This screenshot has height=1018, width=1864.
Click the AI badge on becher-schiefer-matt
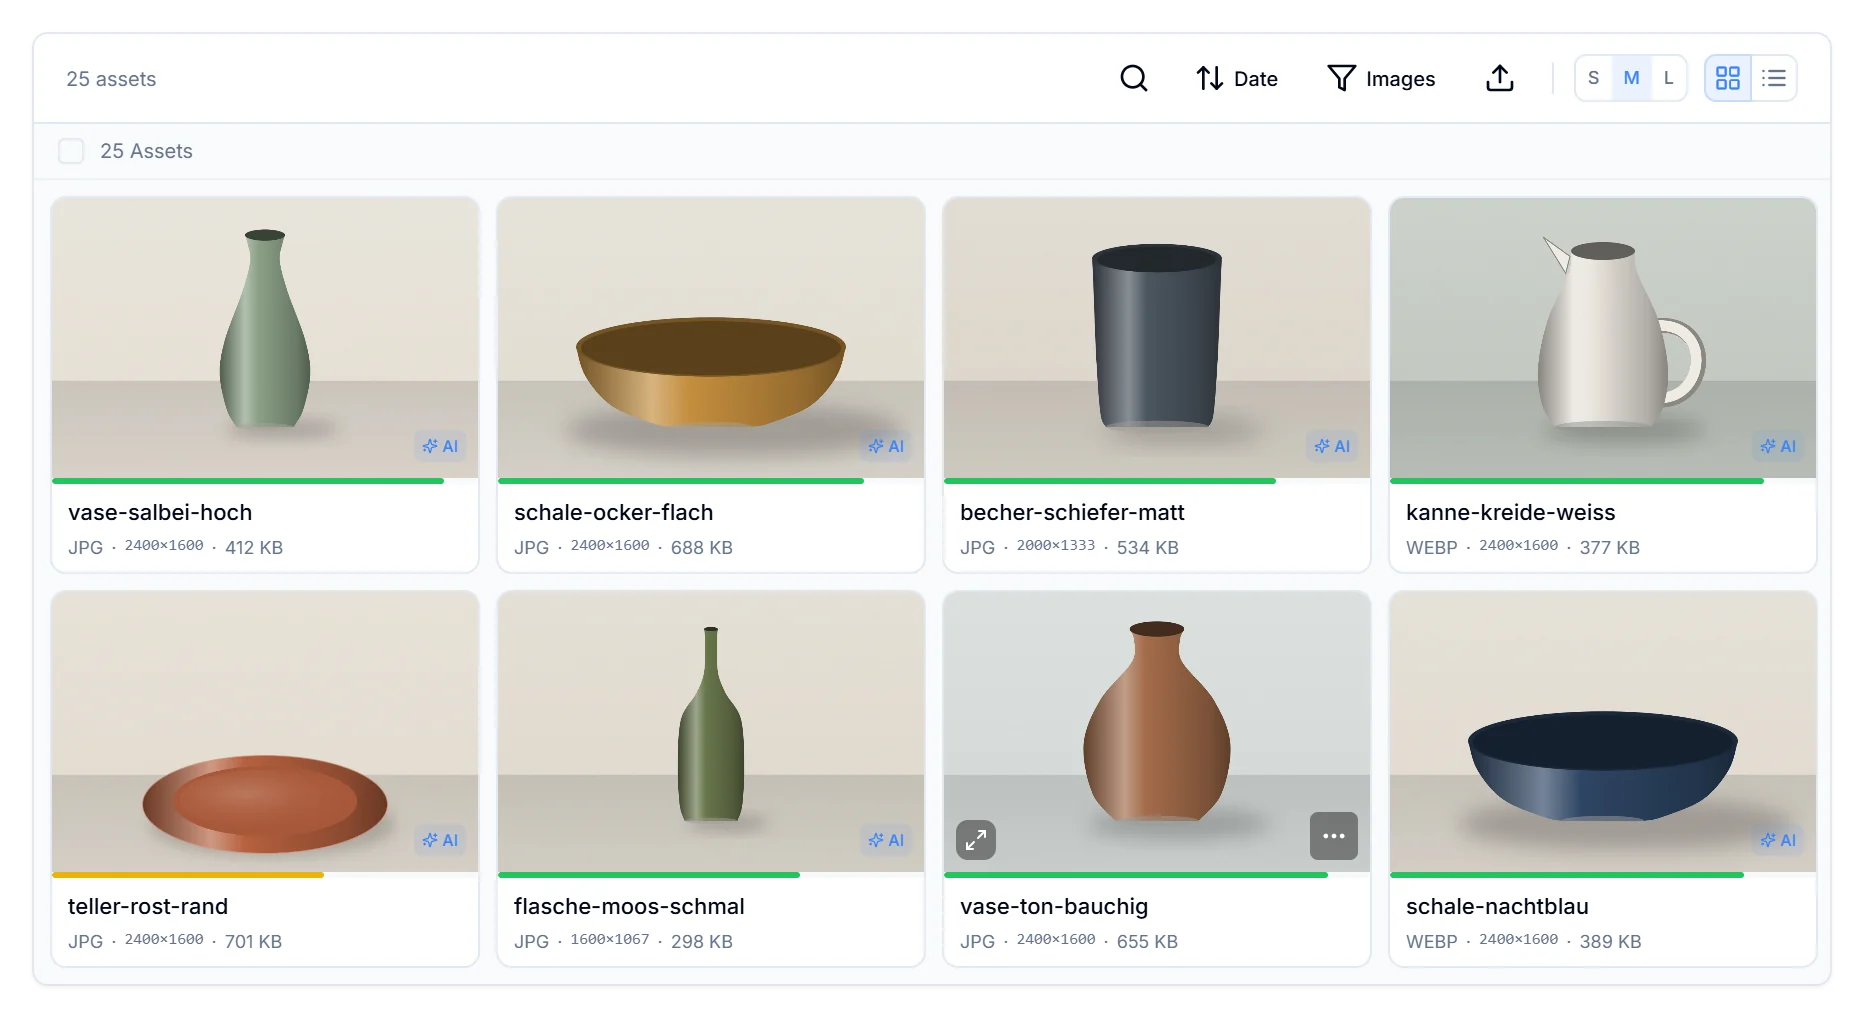pyautogui.click(x=1332, y=446)
